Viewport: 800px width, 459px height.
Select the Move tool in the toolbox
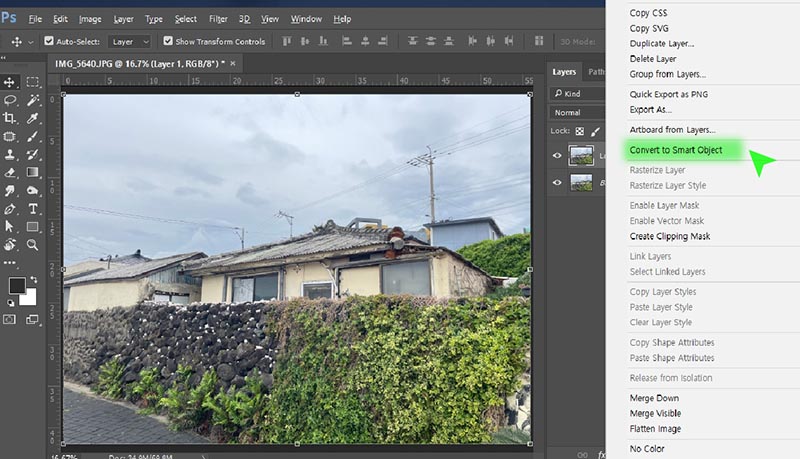point(9,82)
